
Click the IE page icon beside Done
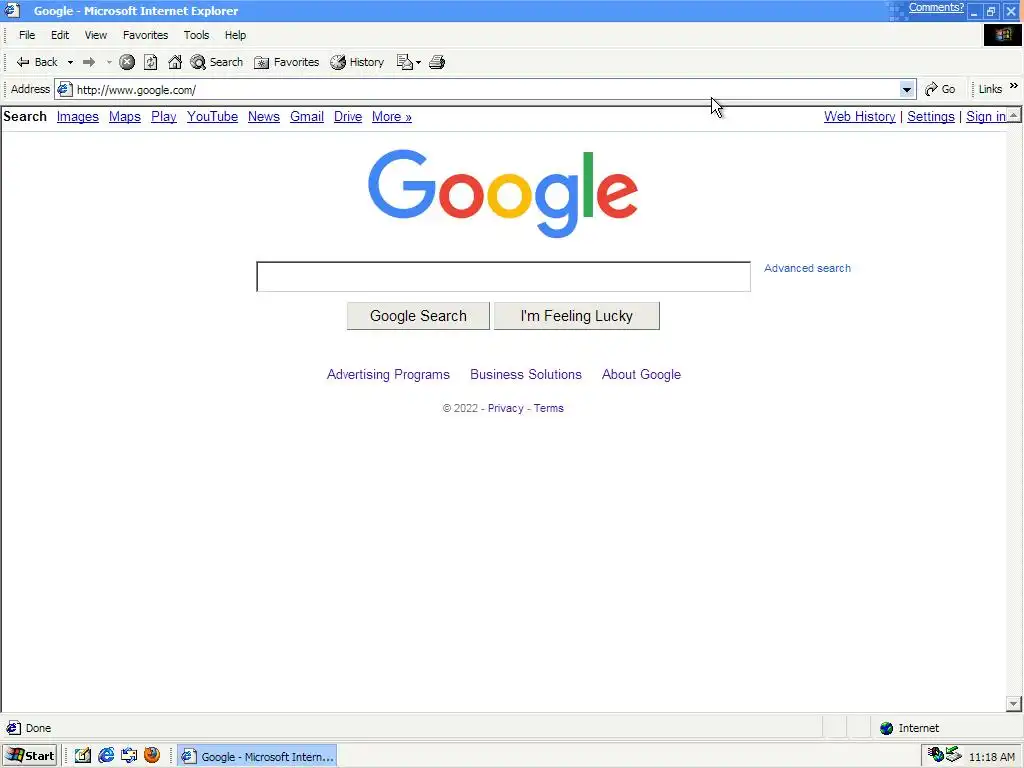click(13, 728)
